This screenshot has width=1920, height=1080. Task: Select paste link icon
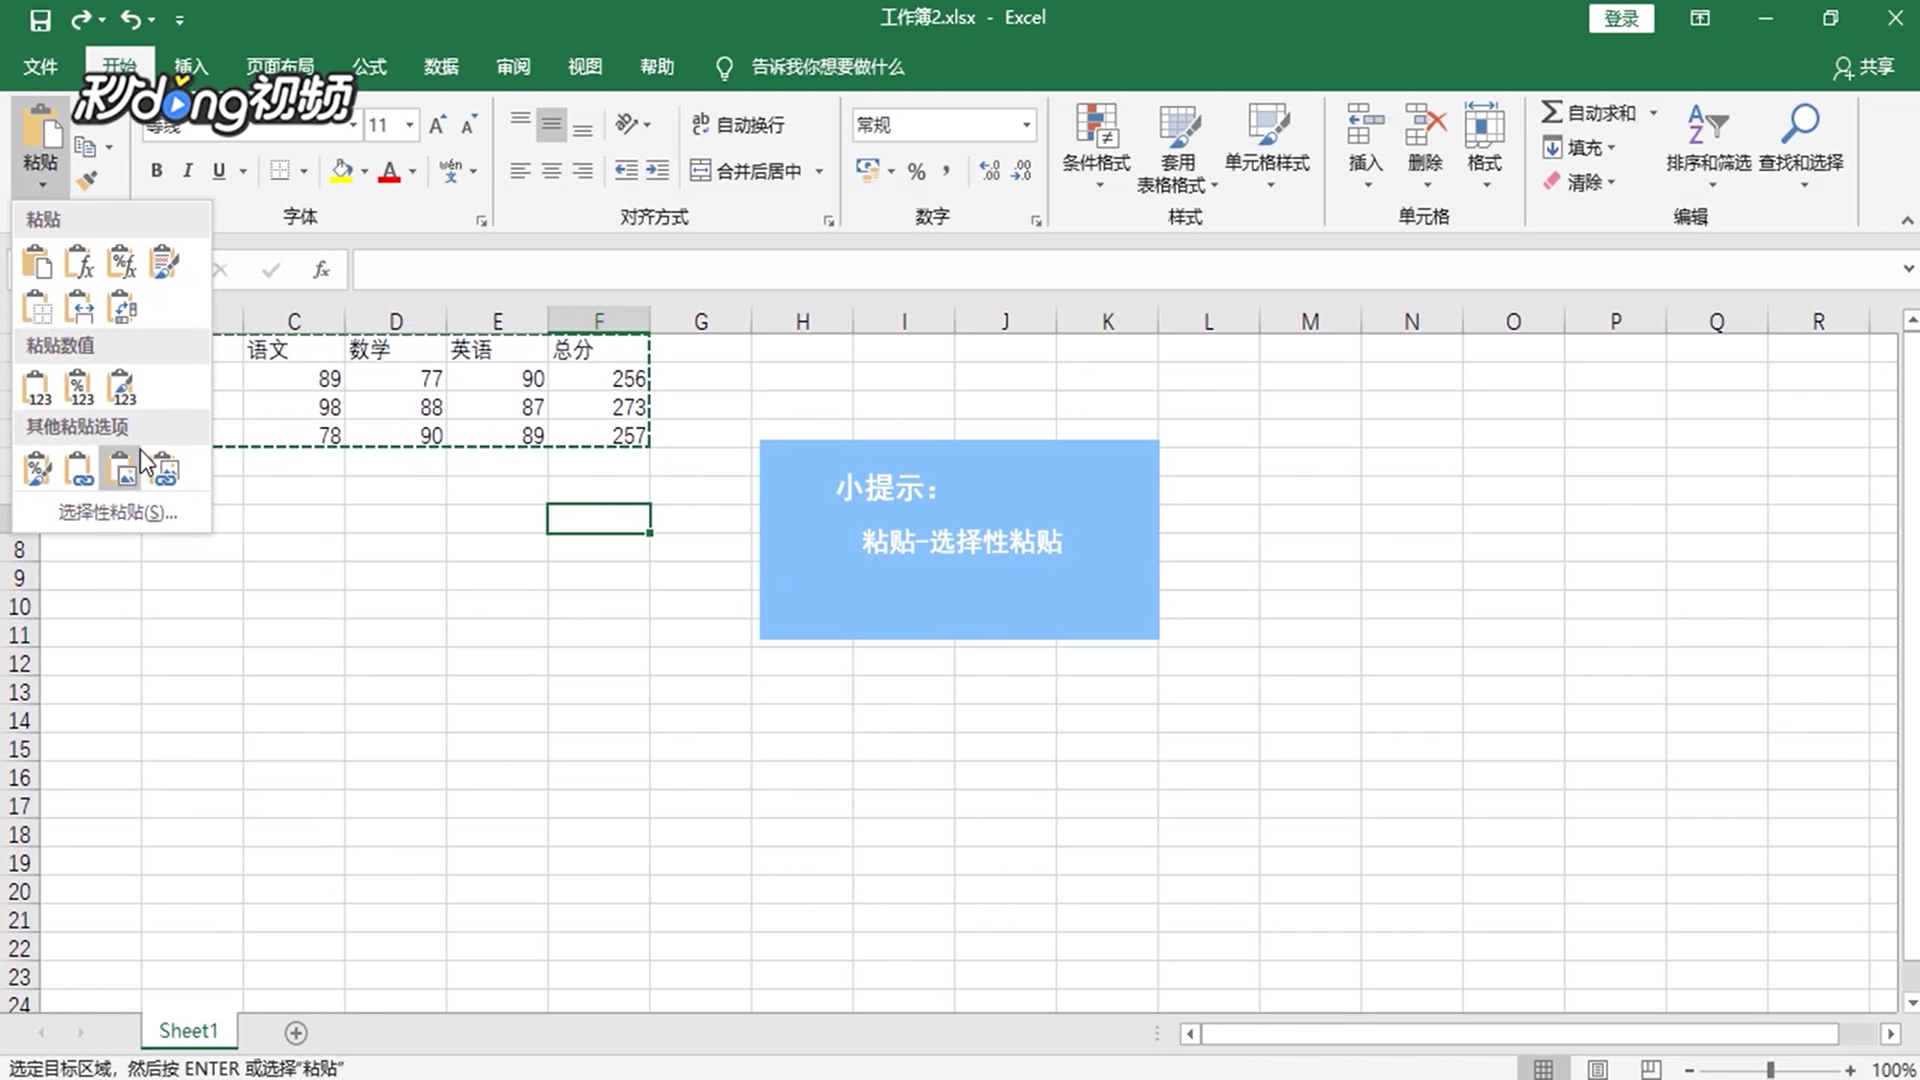point(79,469)
